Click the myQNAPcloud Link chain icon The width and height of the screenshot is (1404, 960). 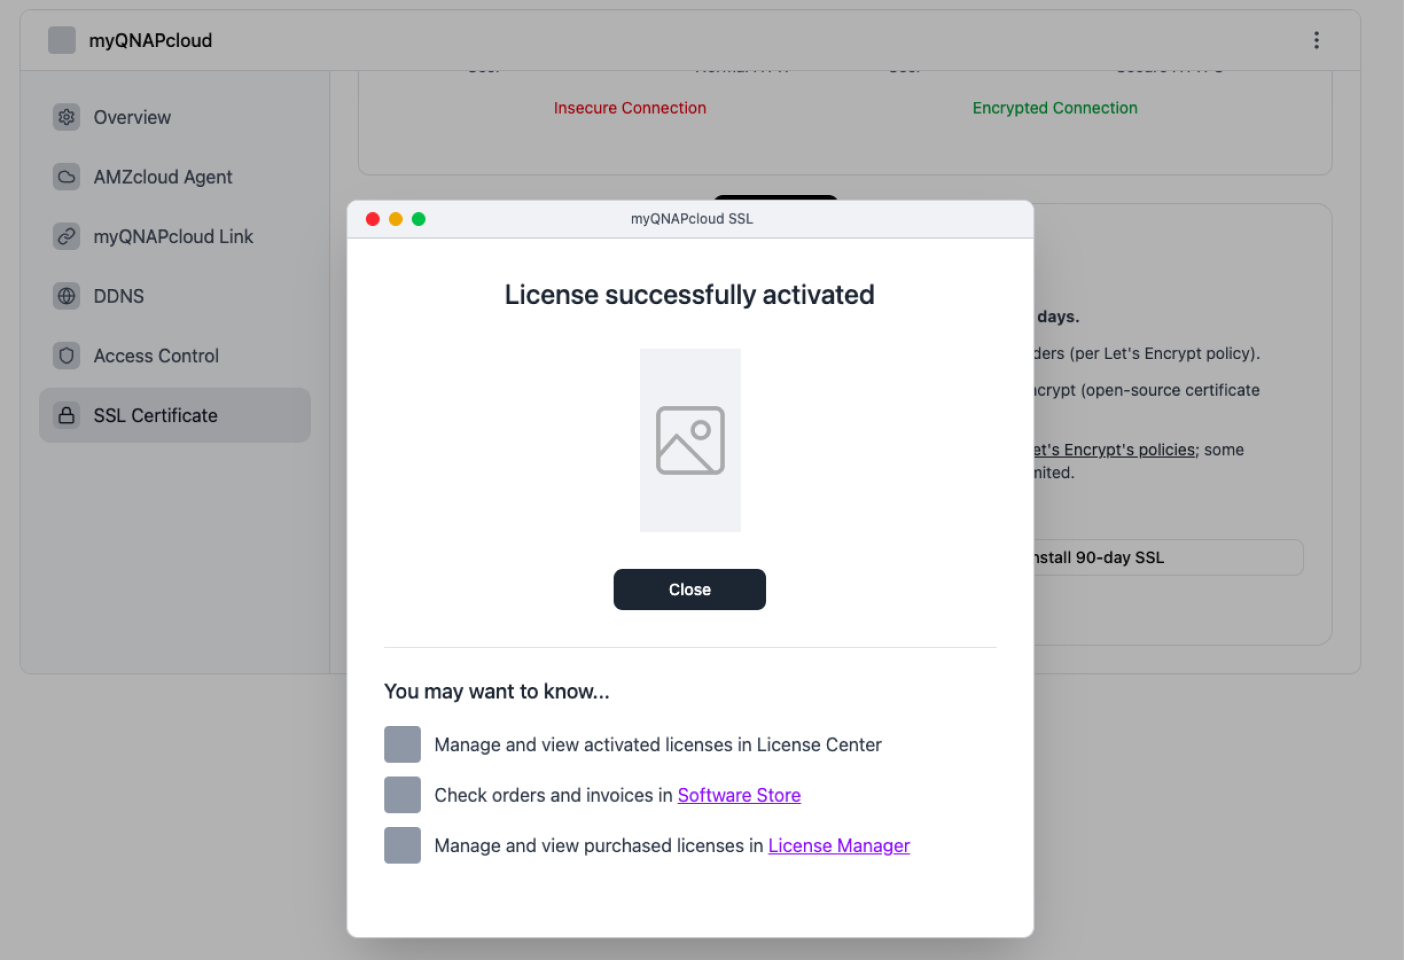click(x=66, y=237)
